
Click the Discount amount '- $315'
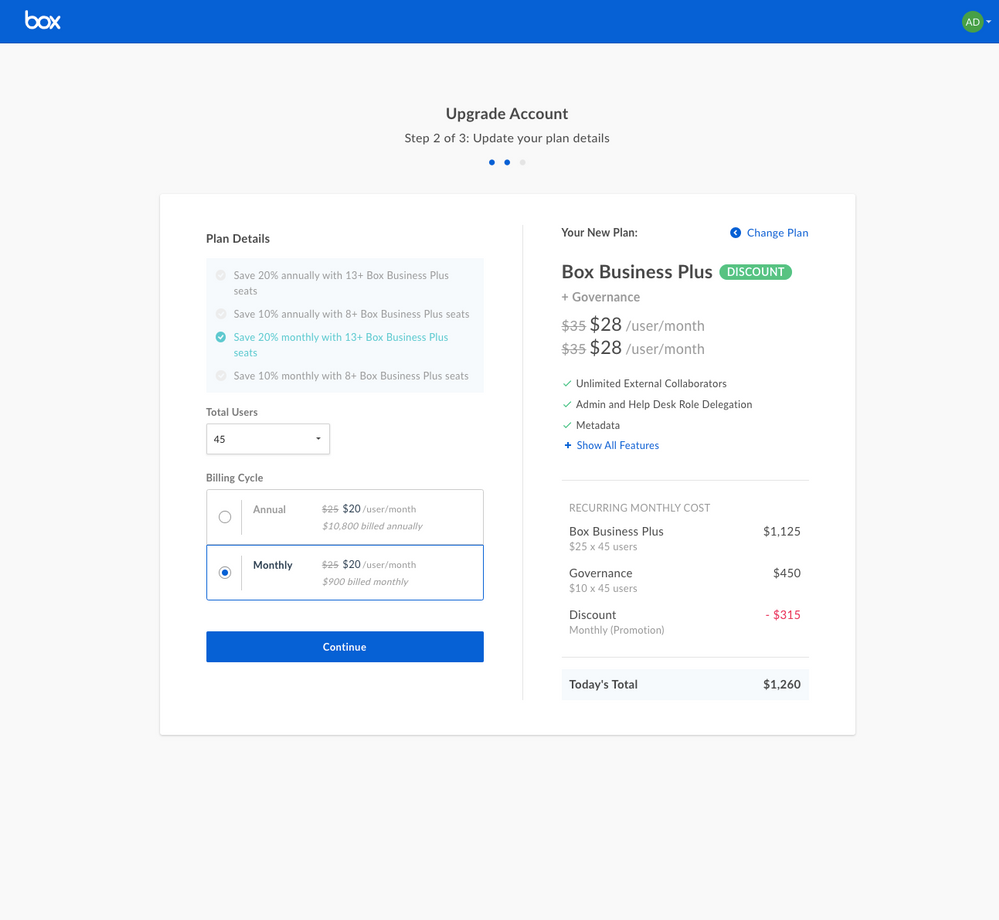tap(782, 615)
